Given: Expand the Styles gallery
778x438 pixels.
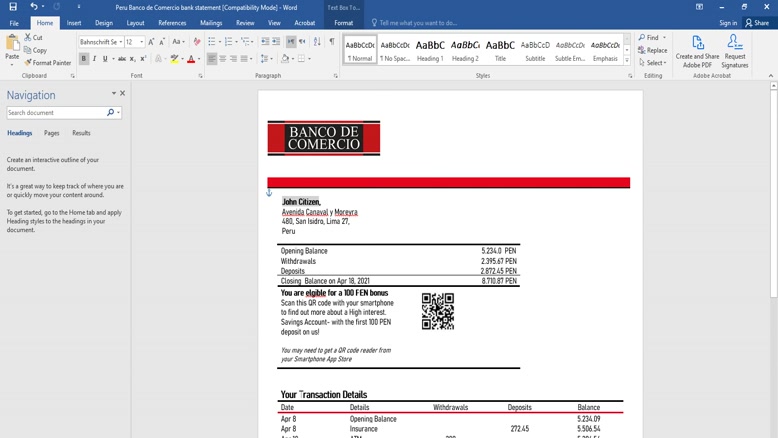Looking at the screenshot, I should (x=628, y=61).
